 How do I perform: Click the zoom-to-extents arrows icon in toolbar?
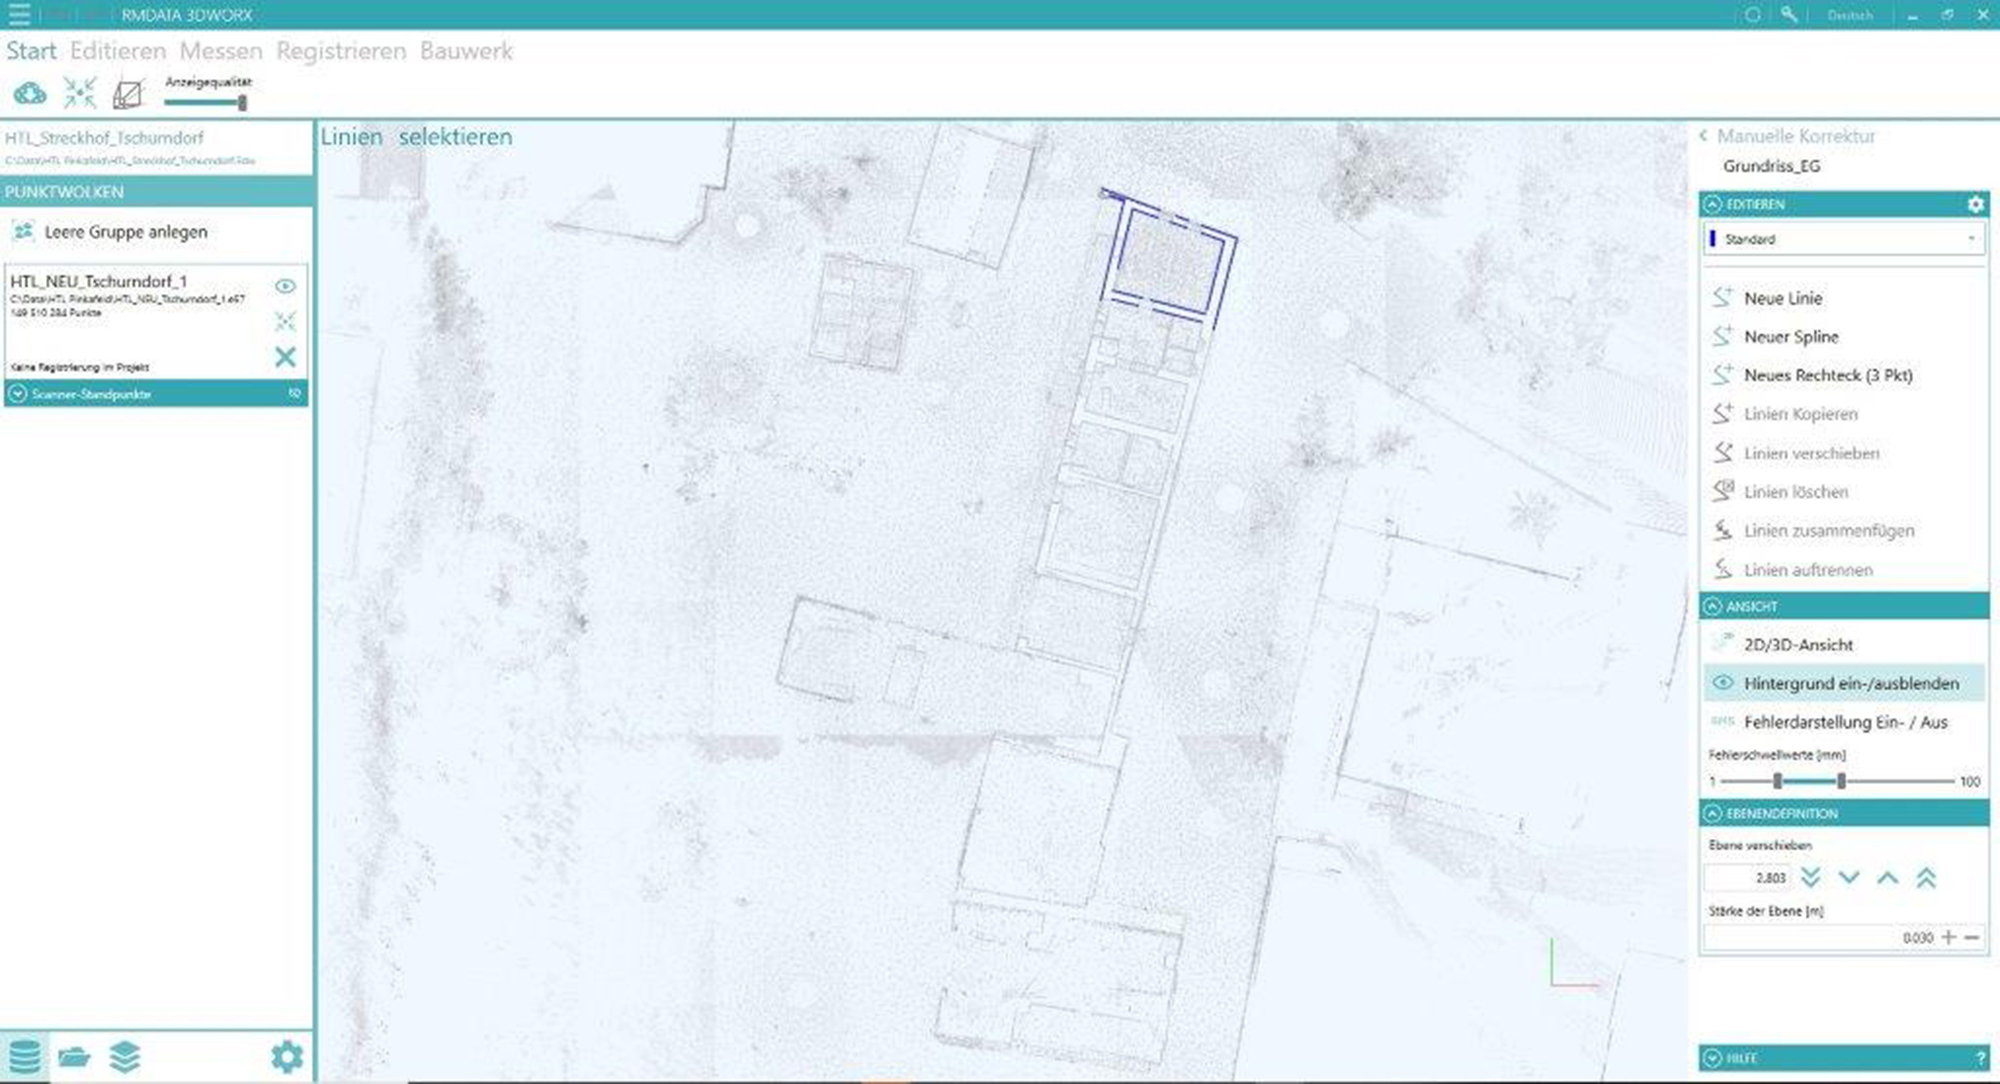pos(79,93)
